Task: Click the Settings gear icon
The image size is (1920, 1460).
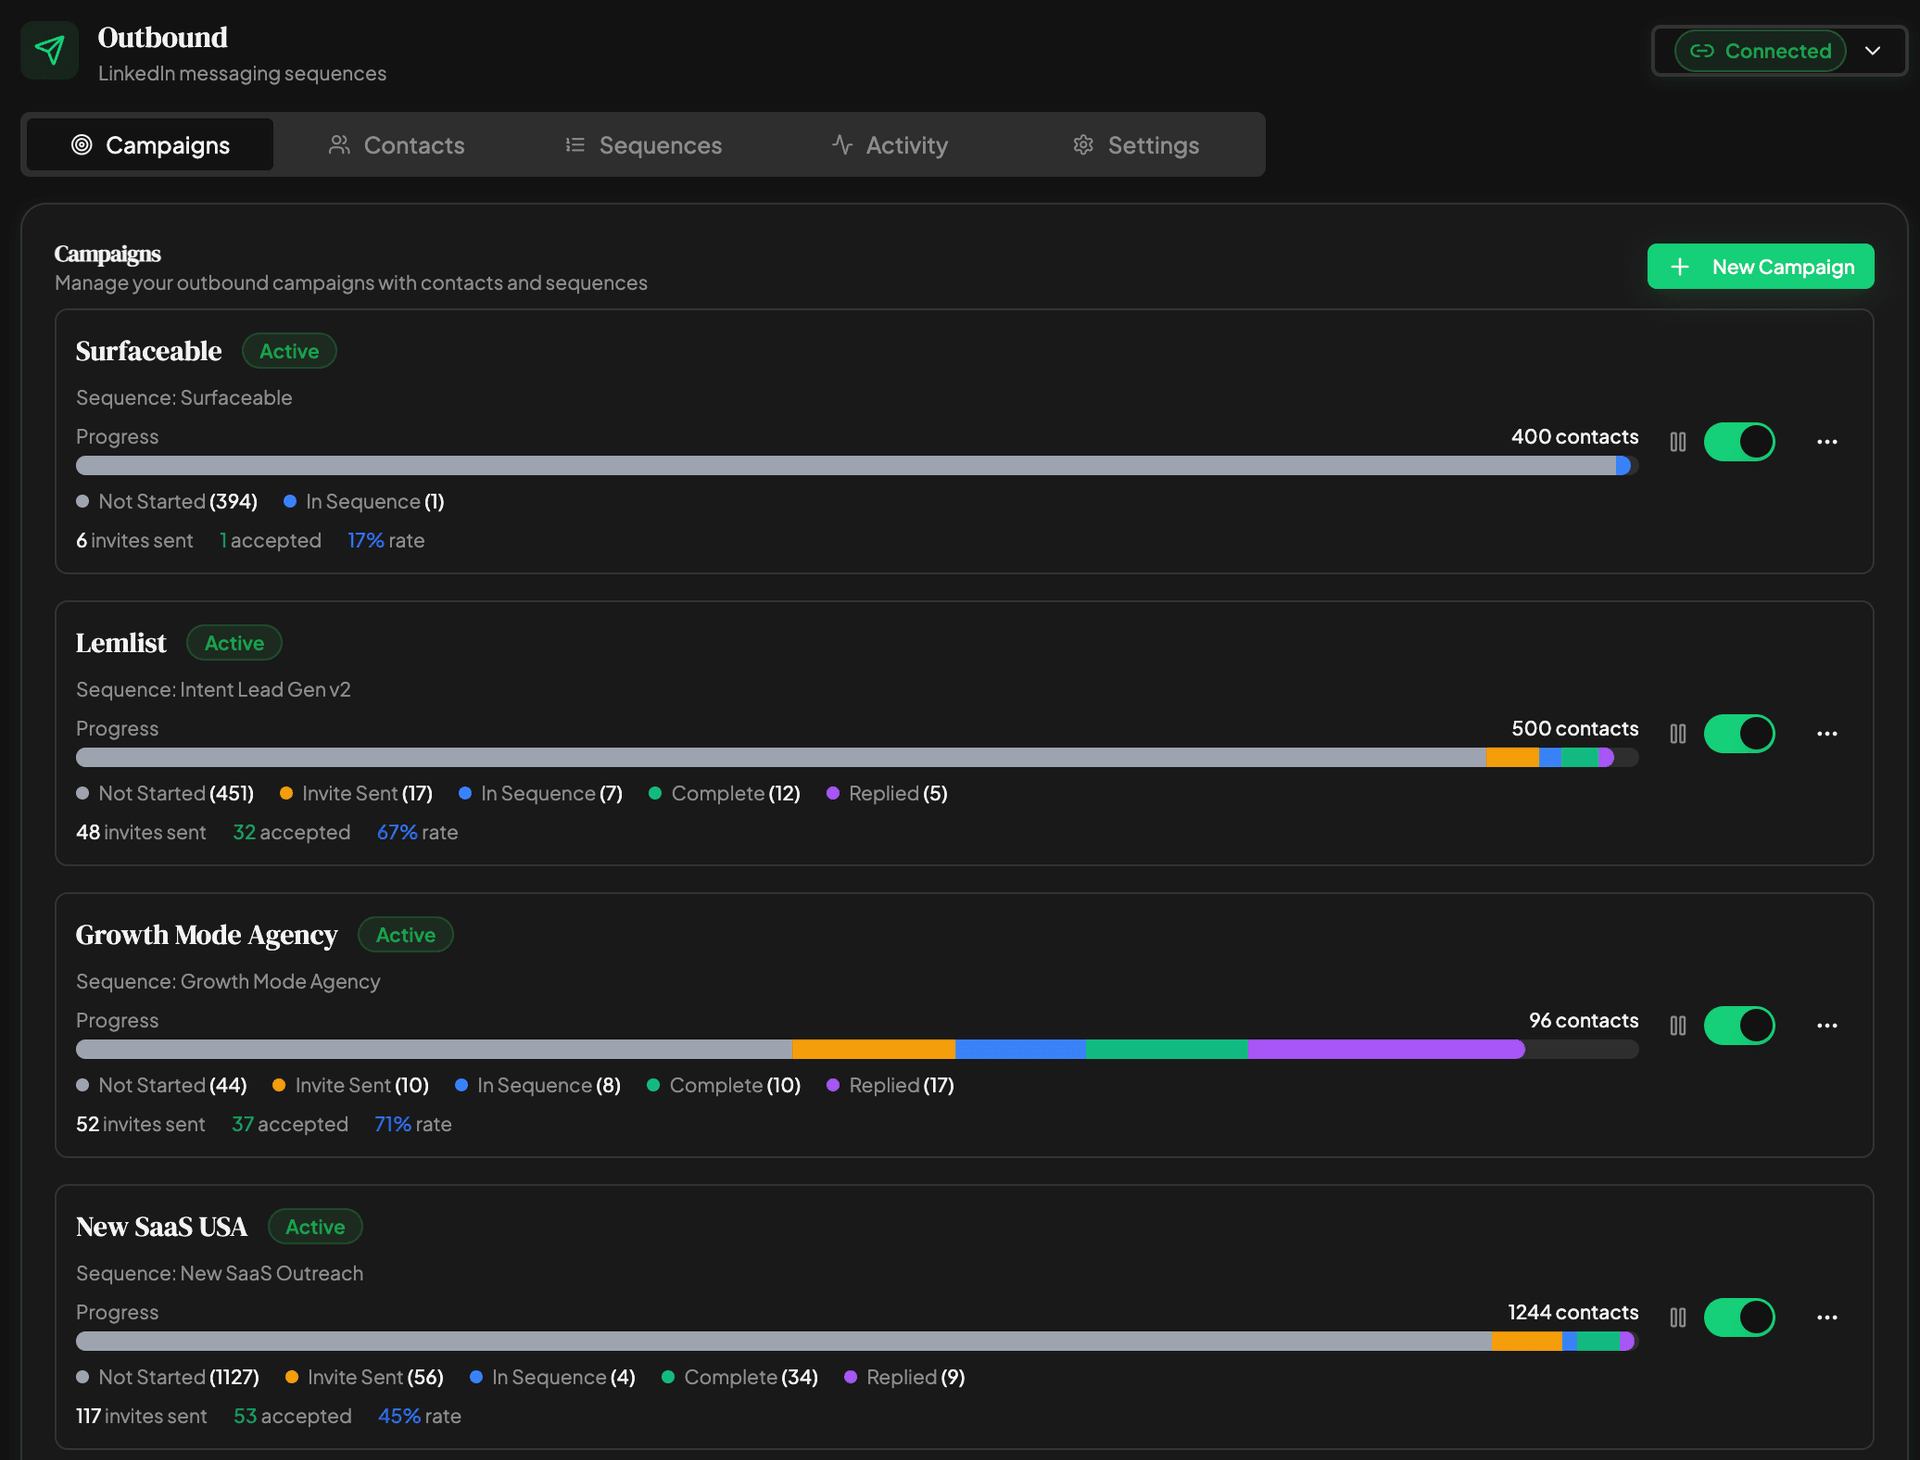Action: [1083, 145]
